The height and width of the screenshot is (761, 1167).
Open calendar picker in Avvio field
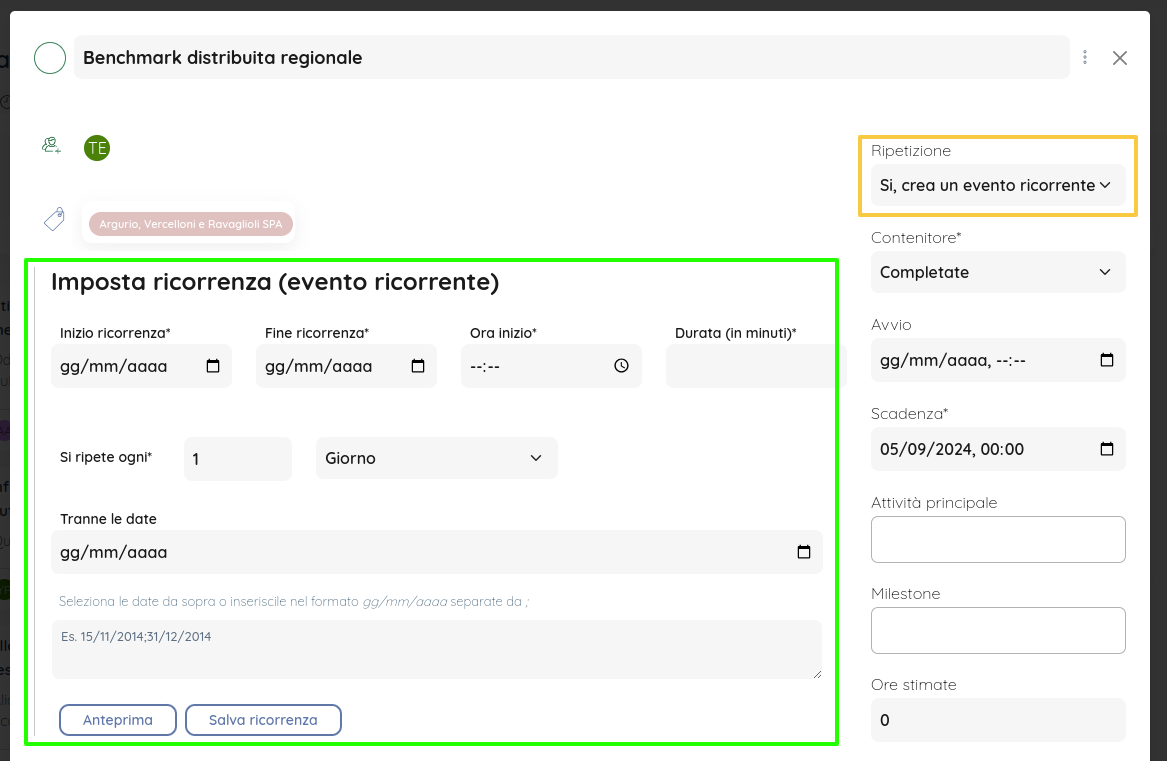tap(1106, 360)
